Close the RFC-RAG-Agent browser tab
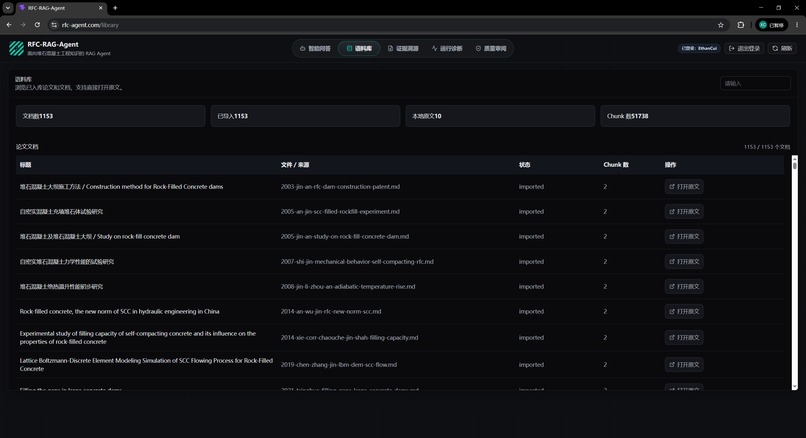This screenshot has width=806, height=438. pyautogui.click(x=100, y=8)
